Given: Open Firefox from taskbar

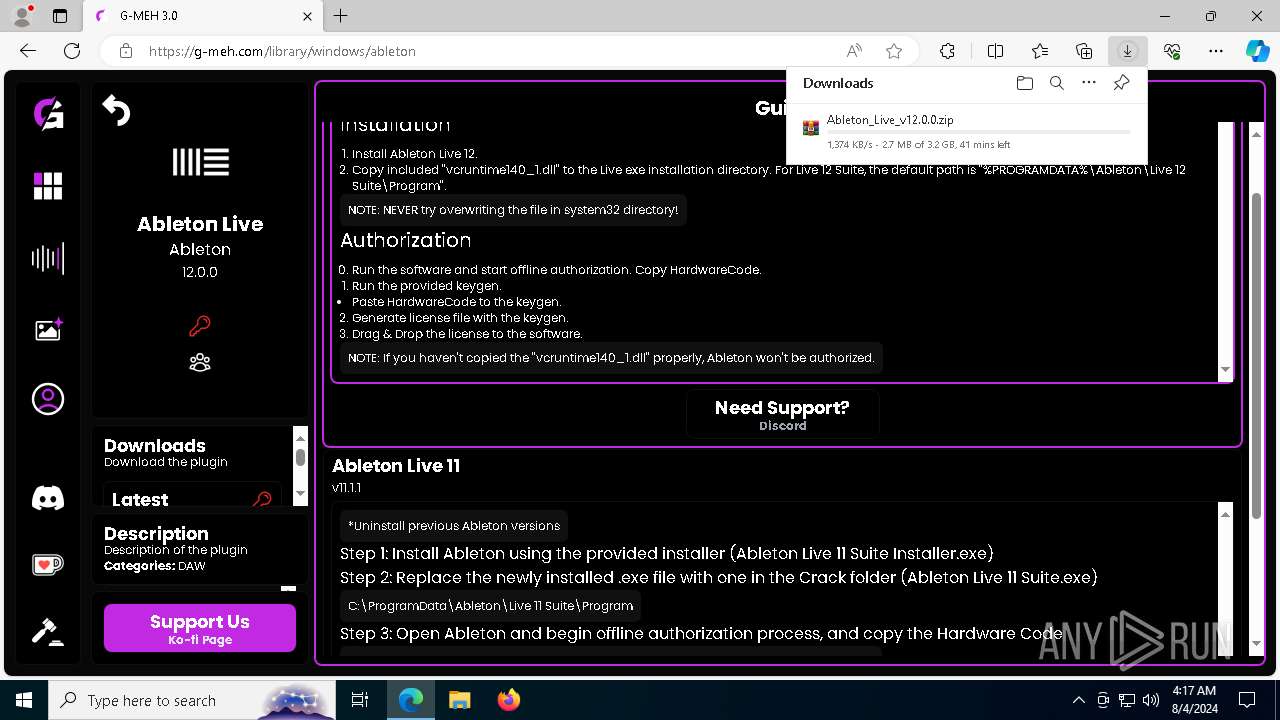Looking at the screenshot, I should [509, 700].
